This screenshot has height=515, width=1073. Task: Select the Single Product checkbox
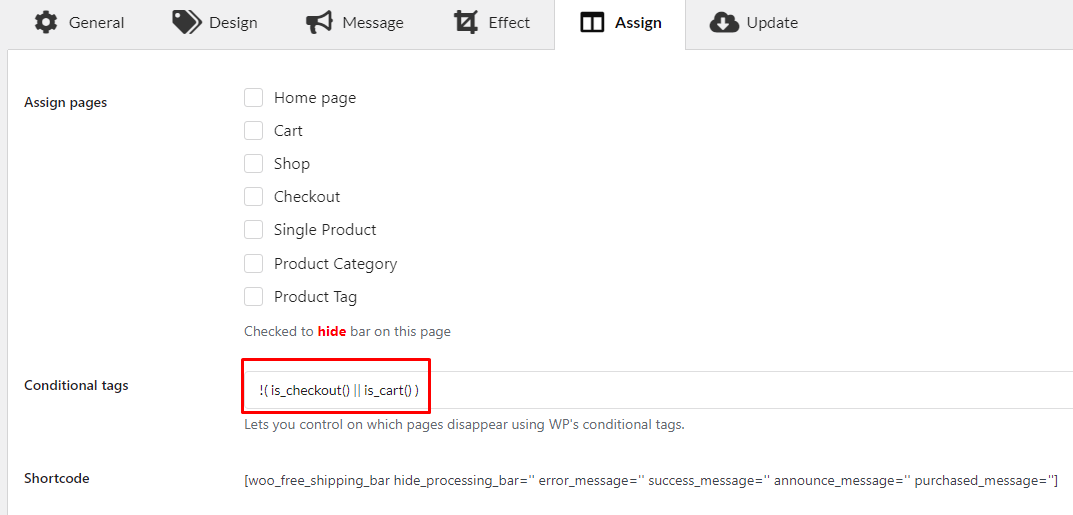tap(254, 230)
